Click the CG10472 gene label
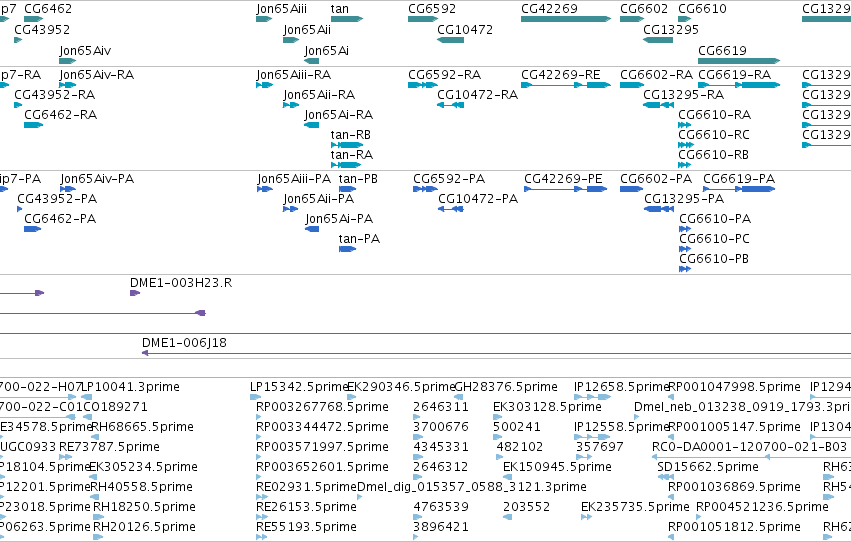Image resolution: width=851 pixels, height=542 pixels. coord(465,30)
